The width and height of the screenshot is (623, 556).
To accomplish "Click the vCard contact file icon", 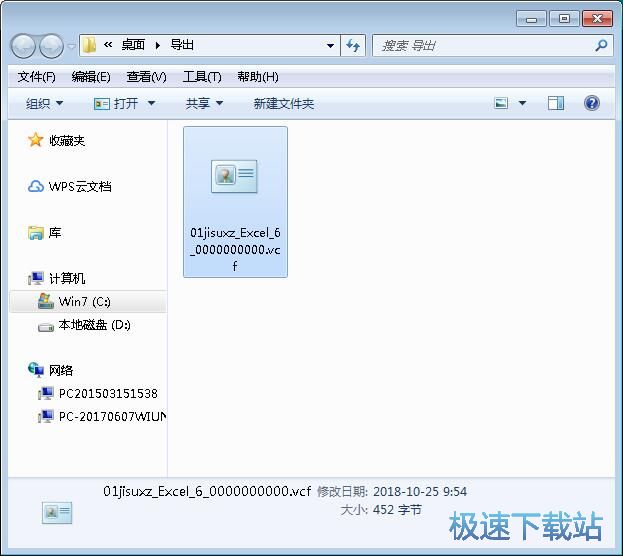I will click(x=234, y=176).
